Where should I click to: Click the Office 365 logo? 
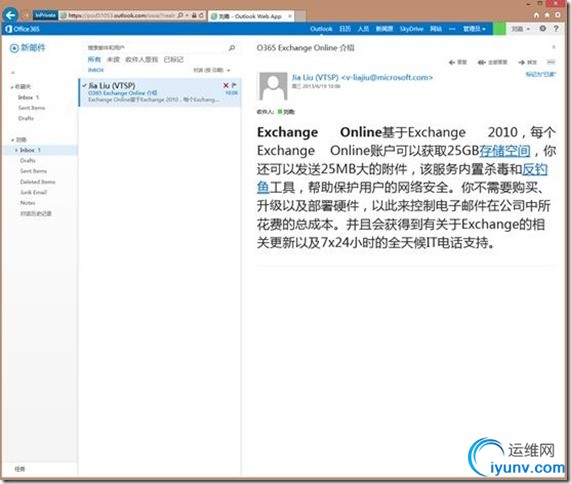pyautogui.click(x=23, y=29)
